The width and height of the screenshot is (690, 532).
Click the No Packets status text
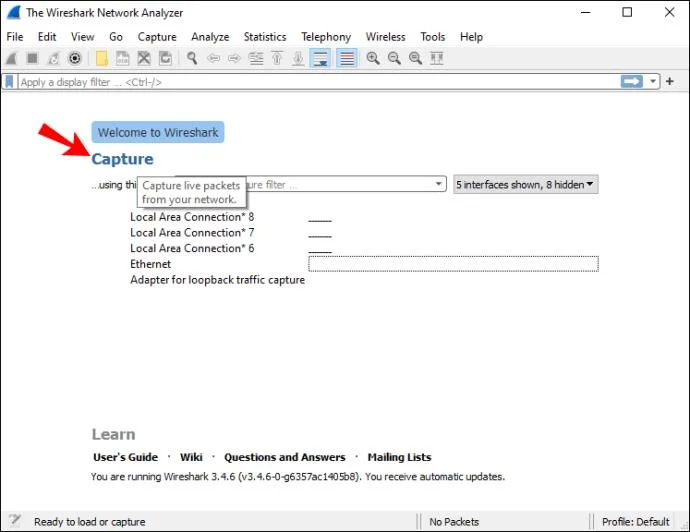pos(454,522)
